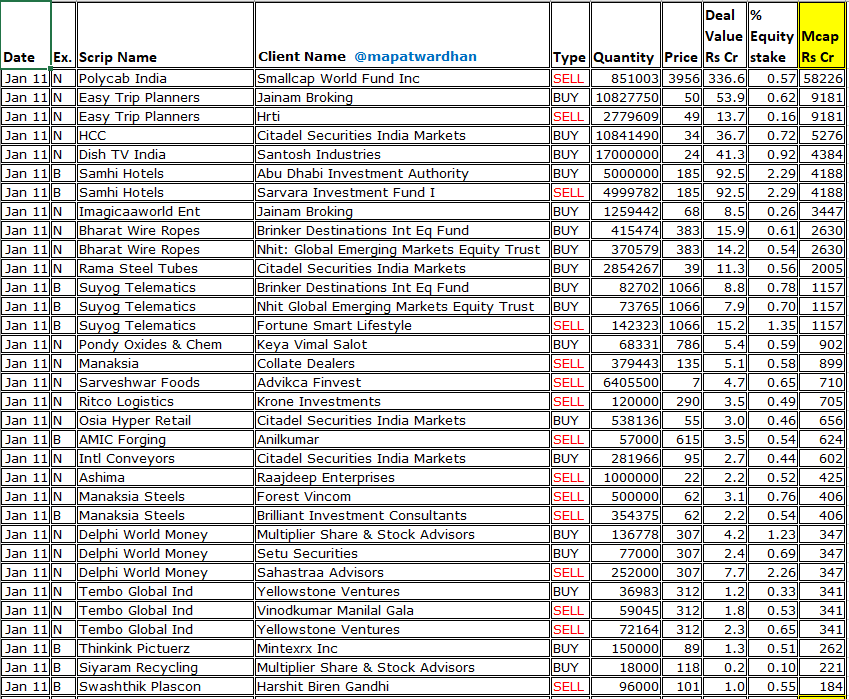
Task: Select 'Advikca Finvest' client cell
Action: (402, 382)
